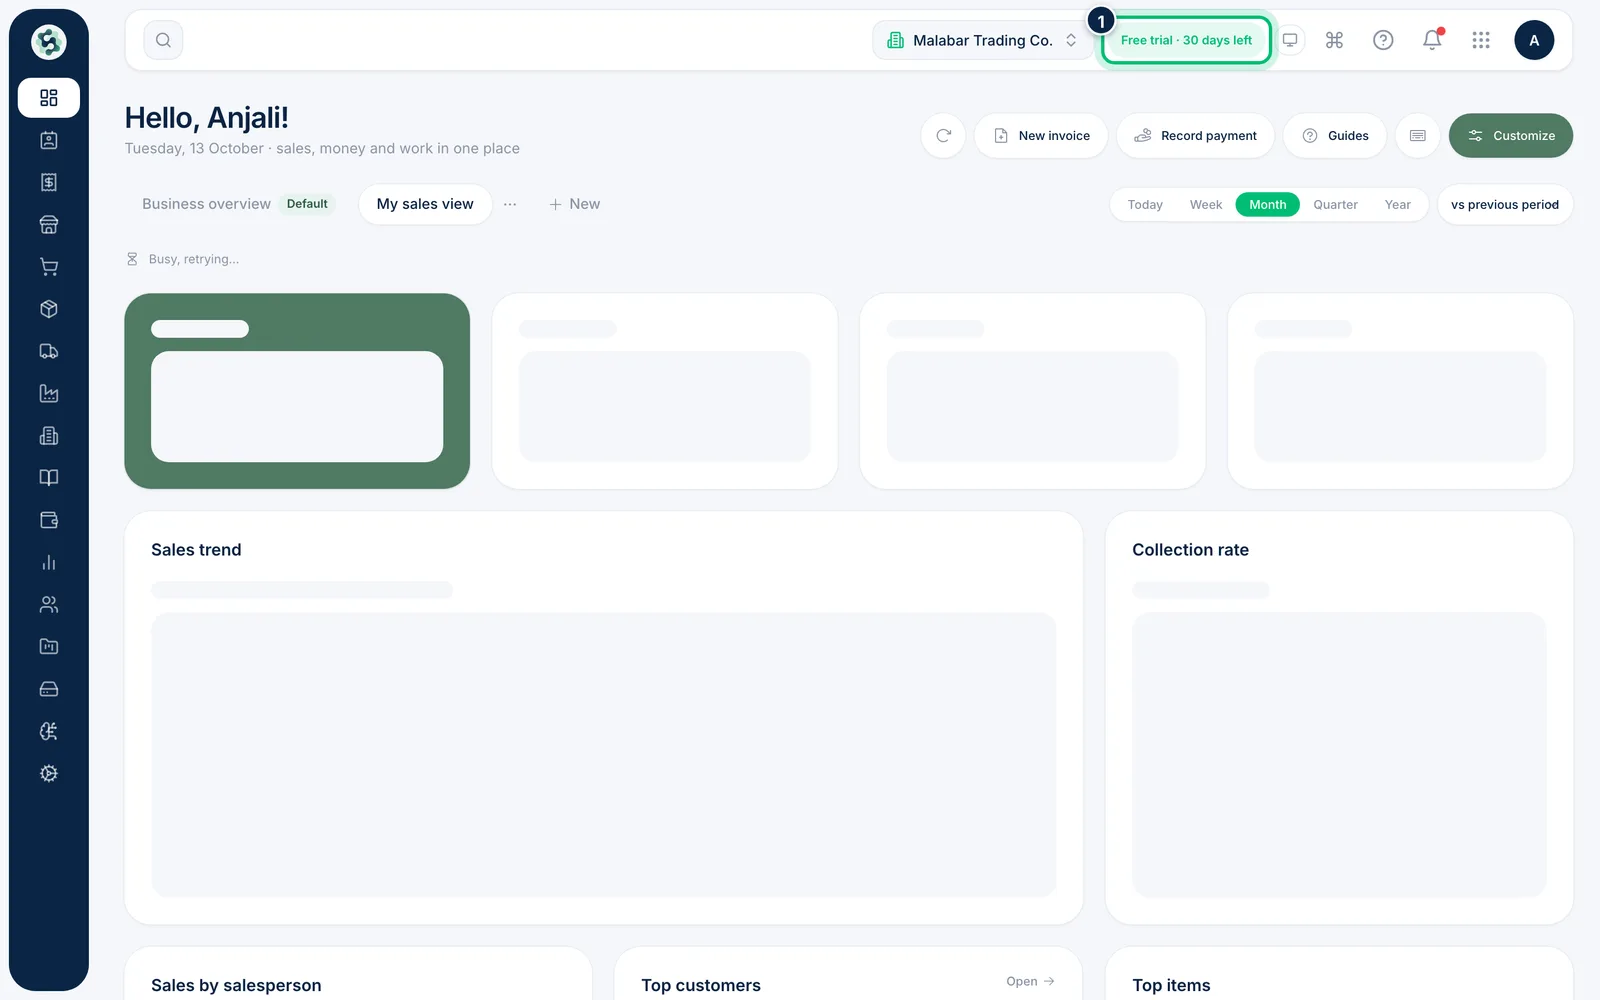1600x1000 pixels.
Task: Click the command shortcut icon in top bar
Action: pyautogui.click(x=1334, y=40)
